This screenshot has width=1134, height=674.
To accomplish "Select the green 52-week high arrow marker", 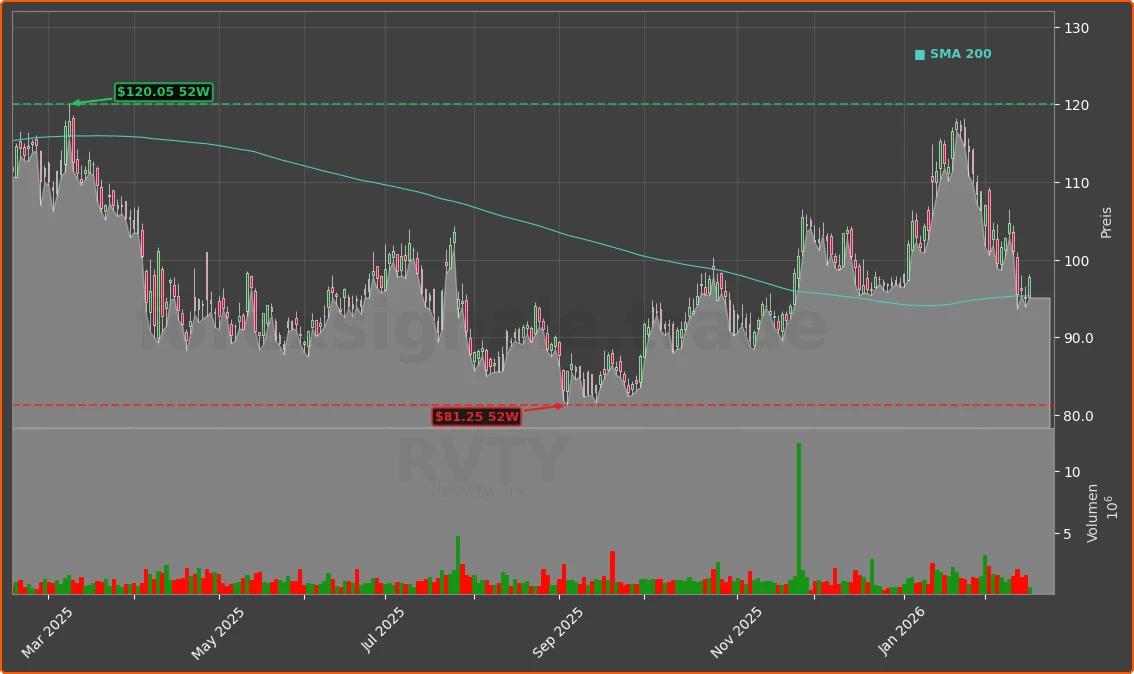I will click(74, 102).
